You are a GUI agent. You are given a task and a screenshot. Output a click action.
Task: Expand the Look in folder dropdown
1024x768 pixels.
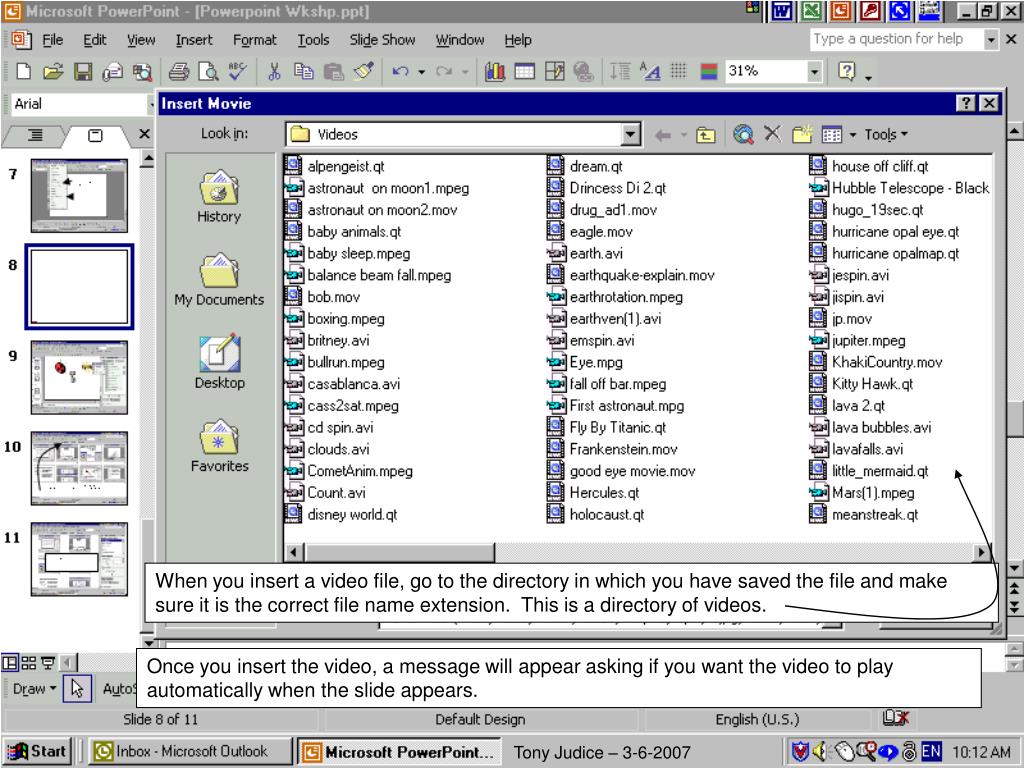click(x=630, y=135)
